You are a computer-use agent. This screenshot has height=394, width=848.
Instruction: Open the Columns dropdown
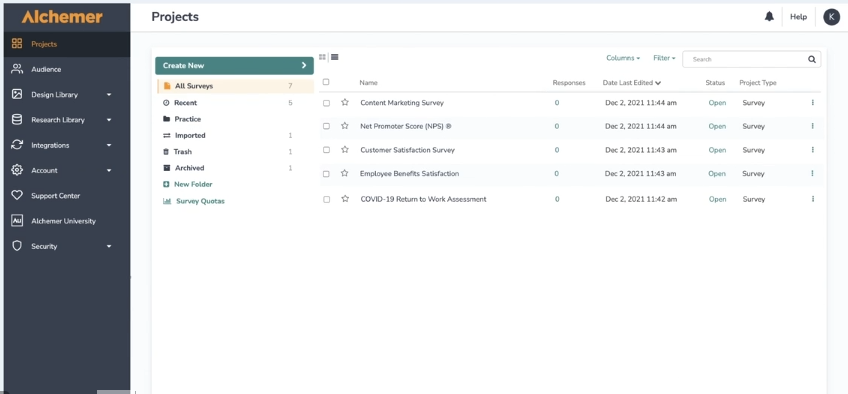pyautogui.click(x=623, y=58)
